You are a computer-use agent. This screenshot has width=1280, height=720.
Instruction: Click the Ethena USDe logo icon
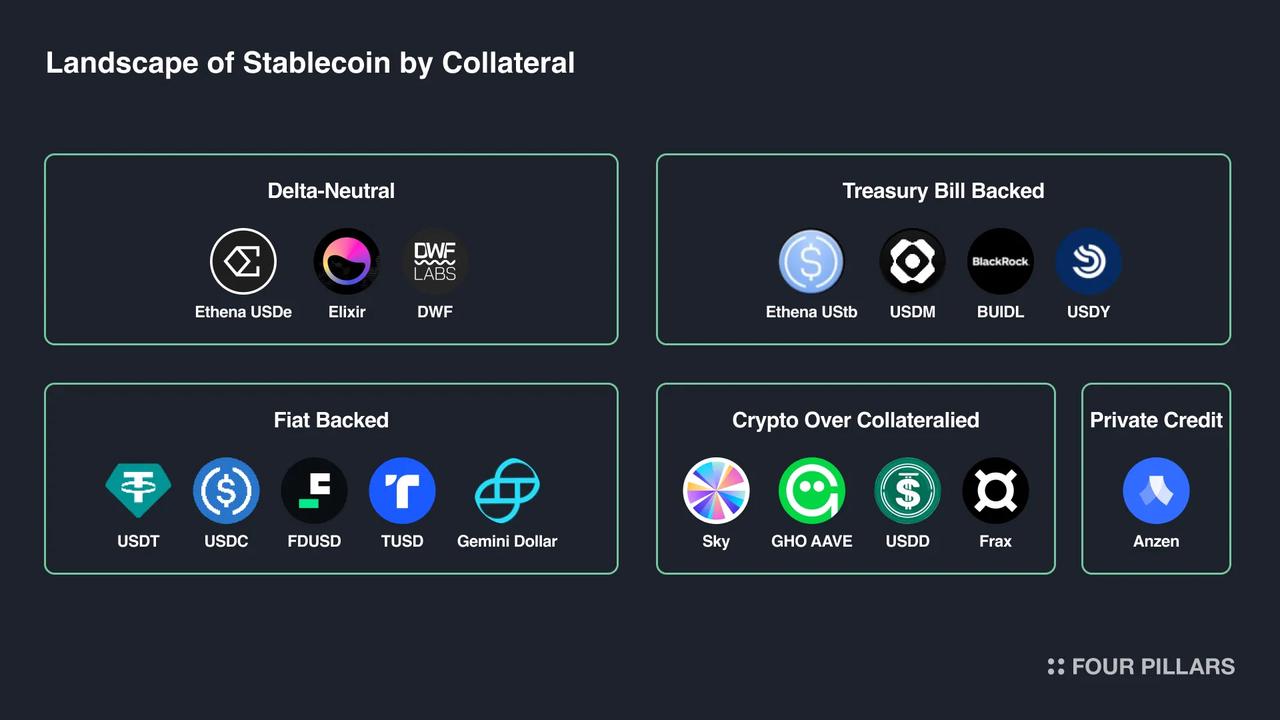(x=243, y=261)
